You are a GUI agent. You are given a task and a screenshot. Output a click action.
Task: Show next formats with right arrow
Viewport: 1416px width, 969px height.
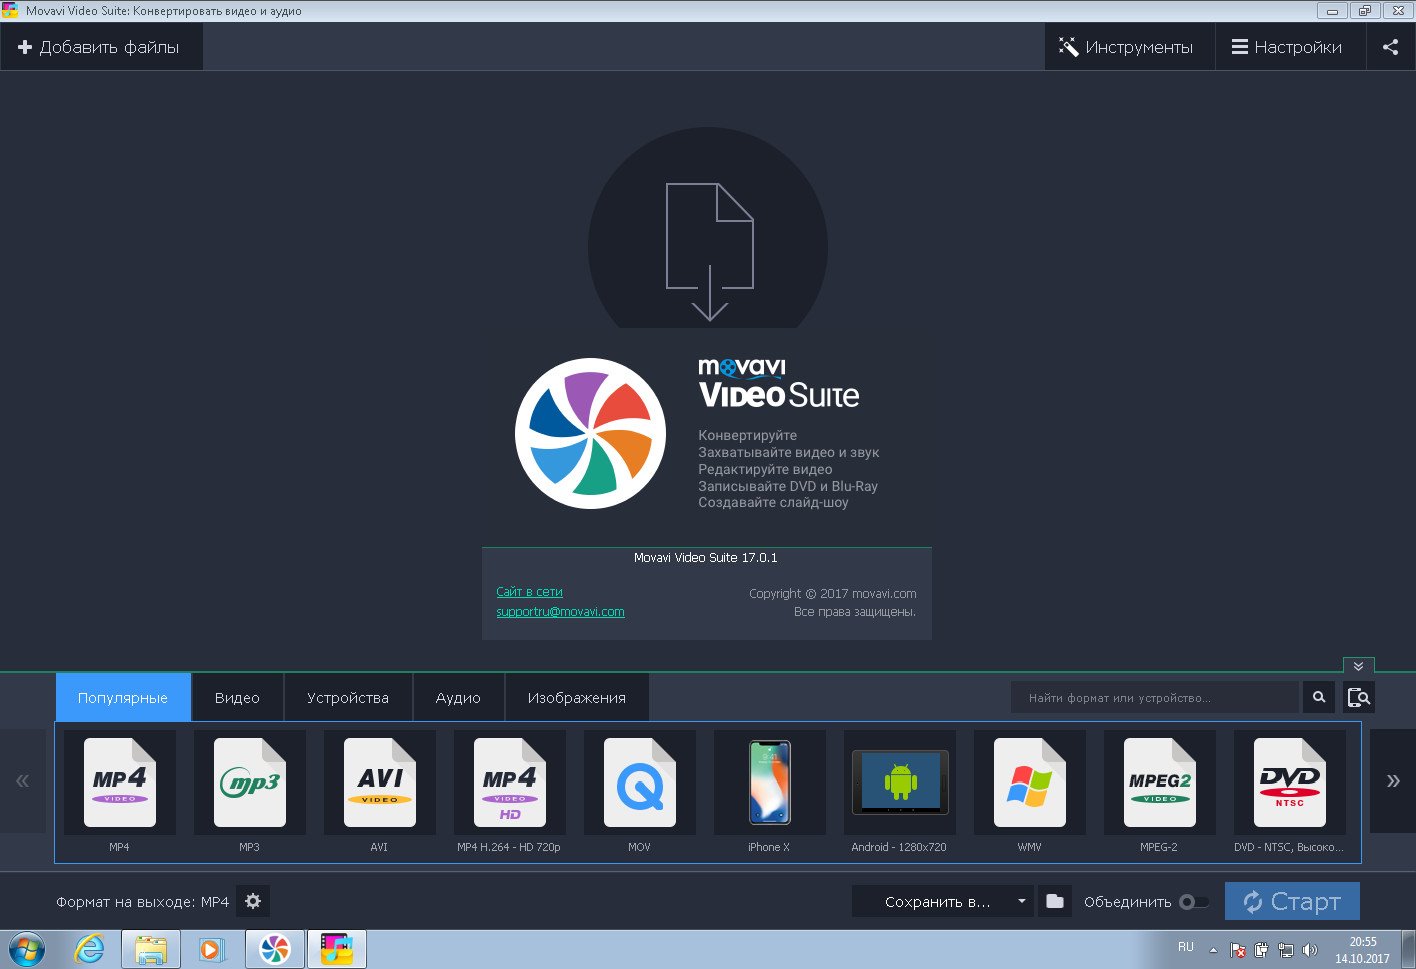click(x=1392, y=781)
